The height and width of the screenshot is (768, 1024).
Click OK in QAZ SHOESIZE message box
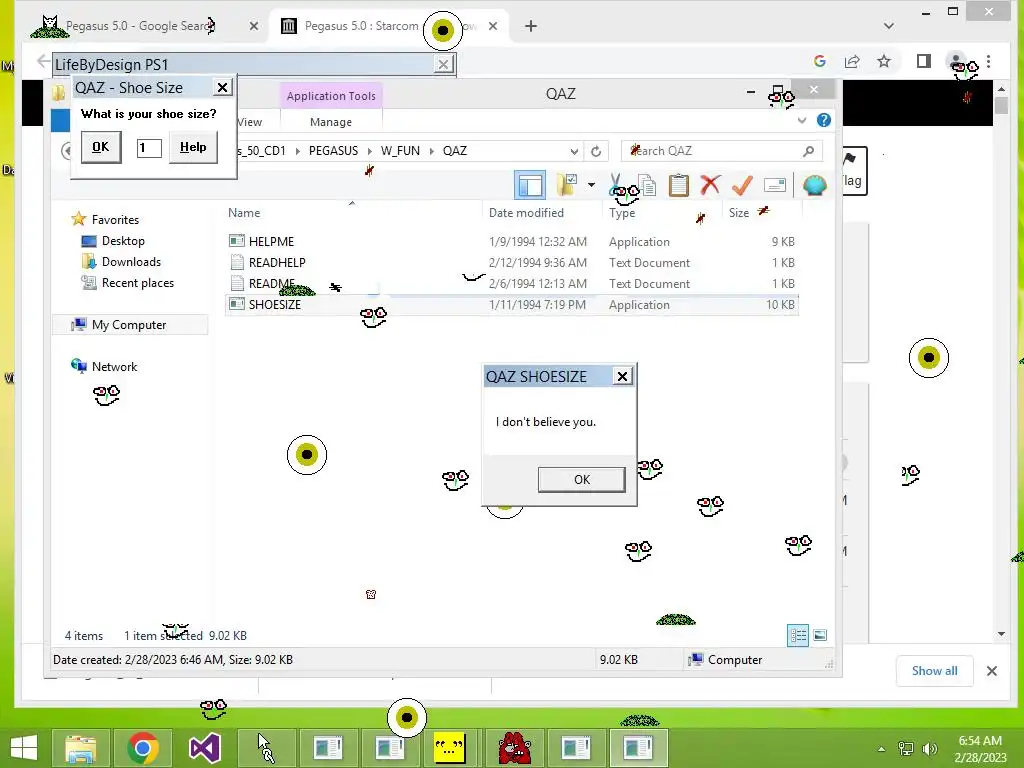click(x=581, y=480)
